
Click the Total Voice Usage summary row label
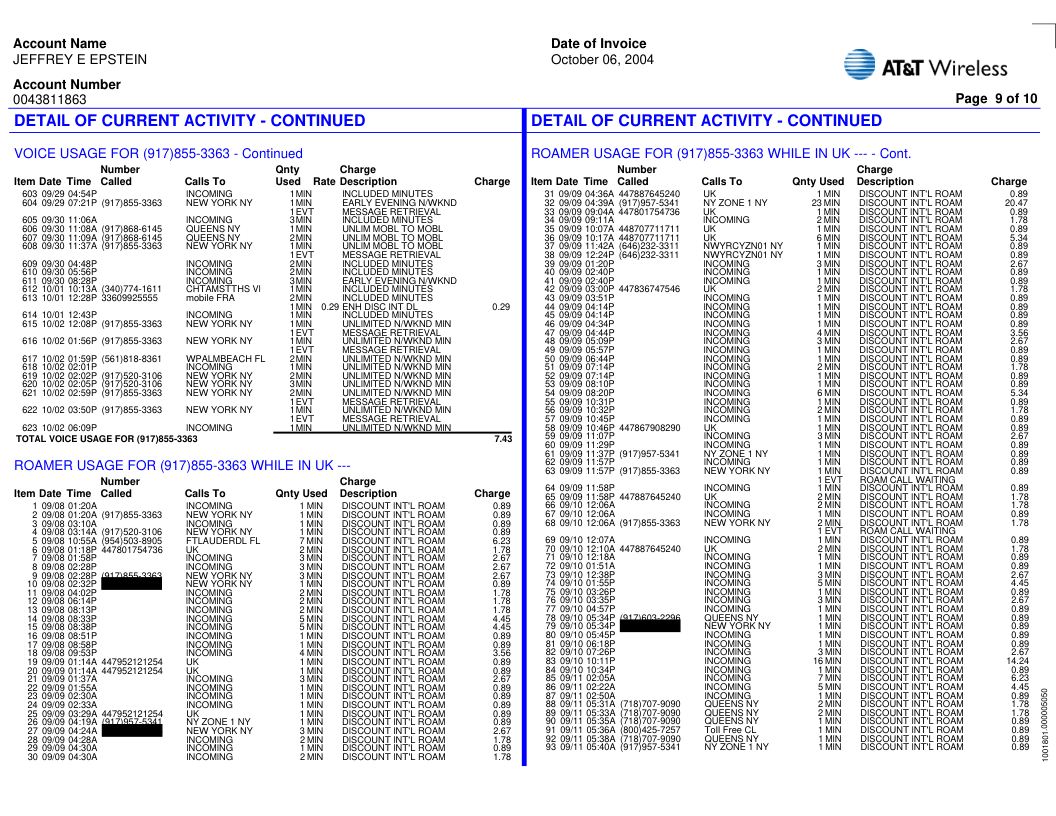coord(107,439)
